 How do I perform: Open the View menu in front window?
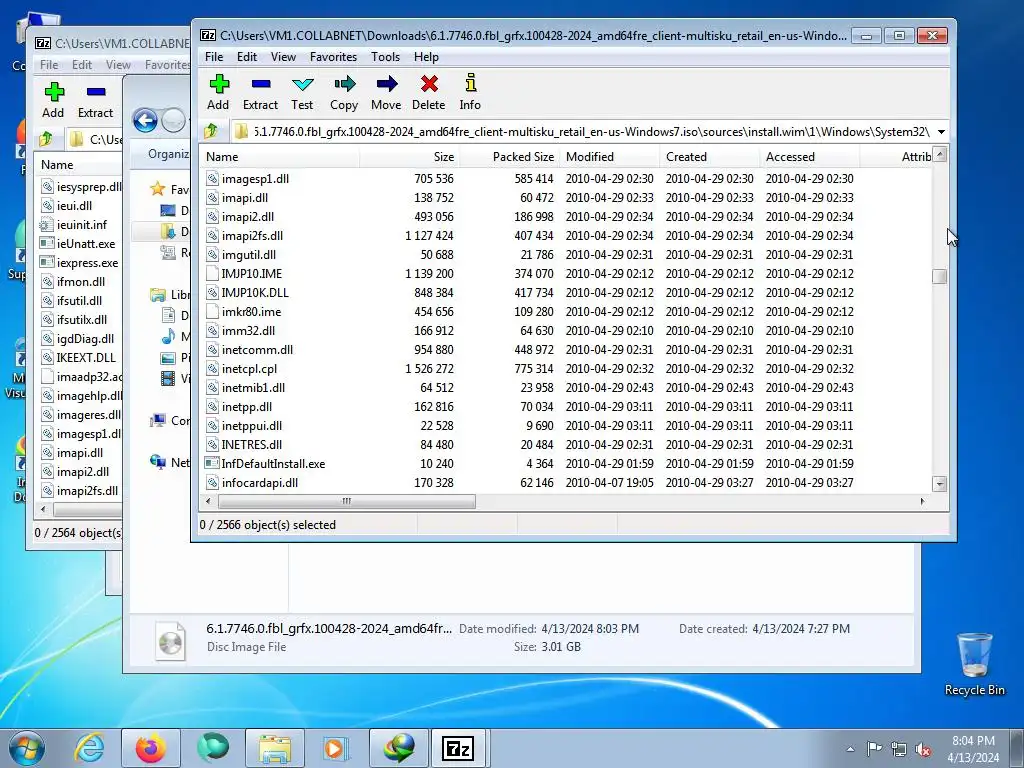pos(283,57)
